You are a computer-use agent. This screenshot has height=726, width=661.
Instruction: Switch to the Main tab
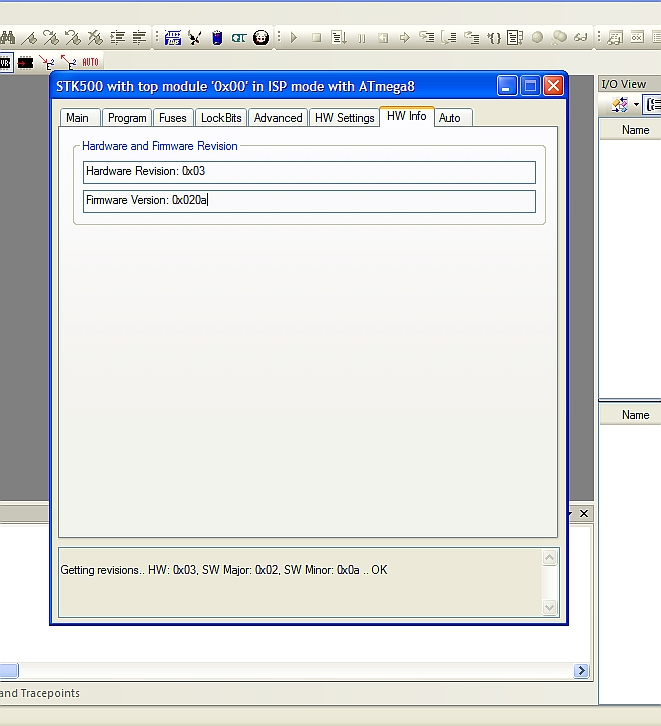click(x=80, y=118)
